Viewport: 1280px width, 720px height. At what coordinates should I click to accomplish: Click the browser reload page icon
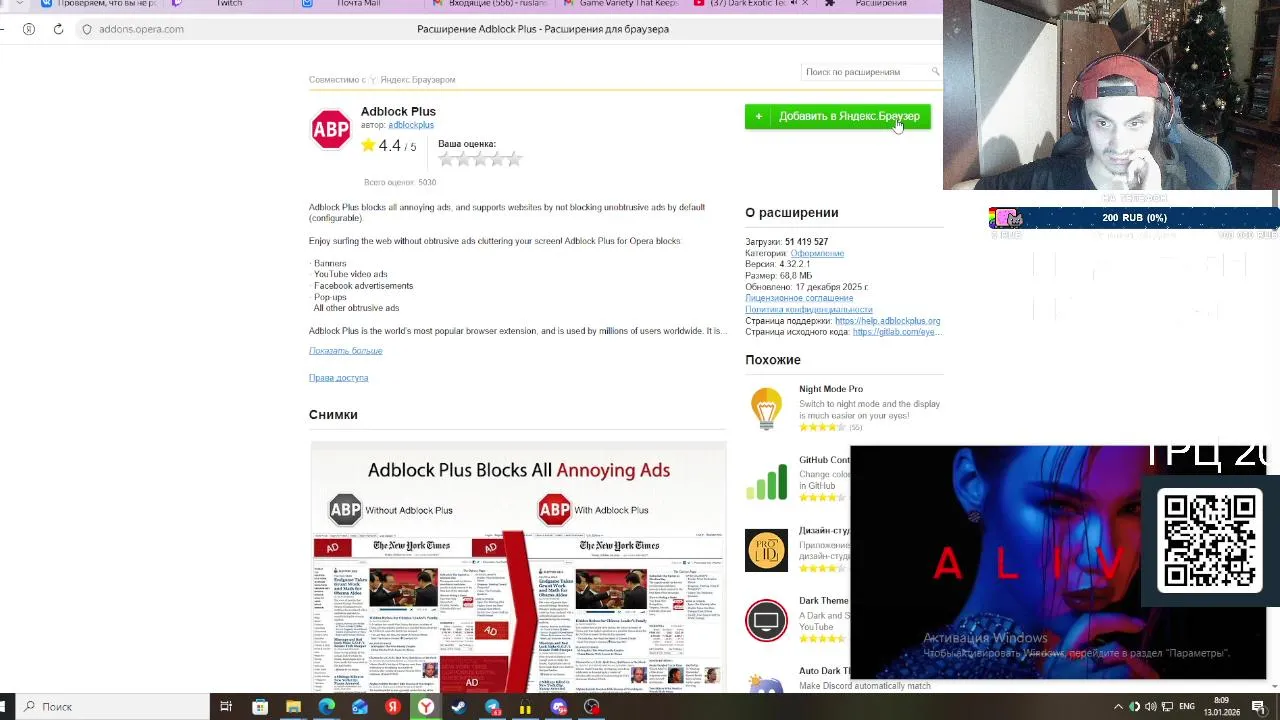tap(58, 29)
